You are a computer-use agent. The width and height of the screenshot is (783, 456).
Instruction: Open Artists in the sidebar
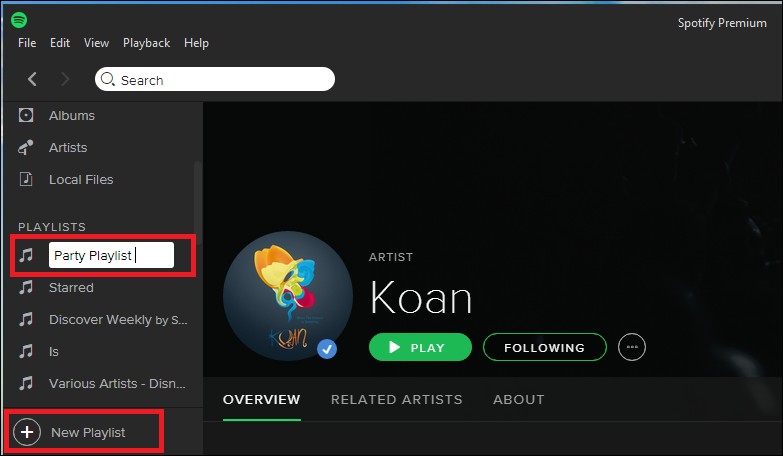(68, 147)
